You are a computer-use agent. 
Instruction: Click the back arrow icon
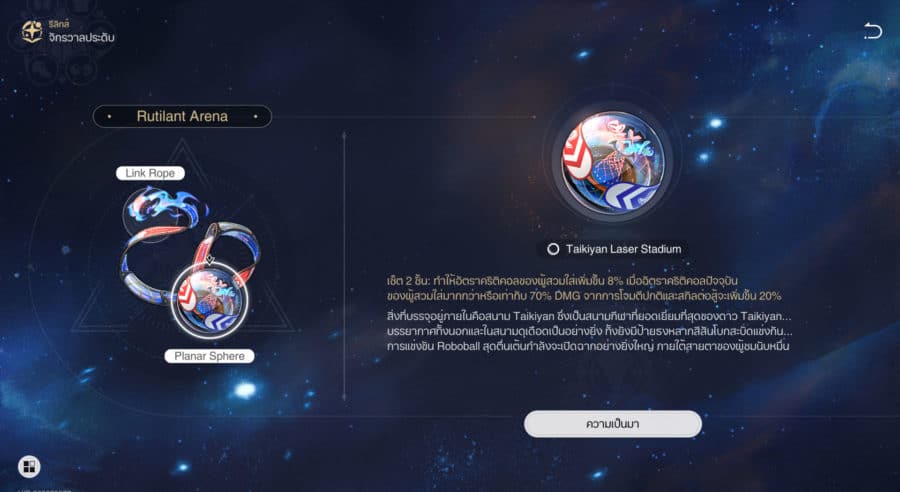point(872,30)
